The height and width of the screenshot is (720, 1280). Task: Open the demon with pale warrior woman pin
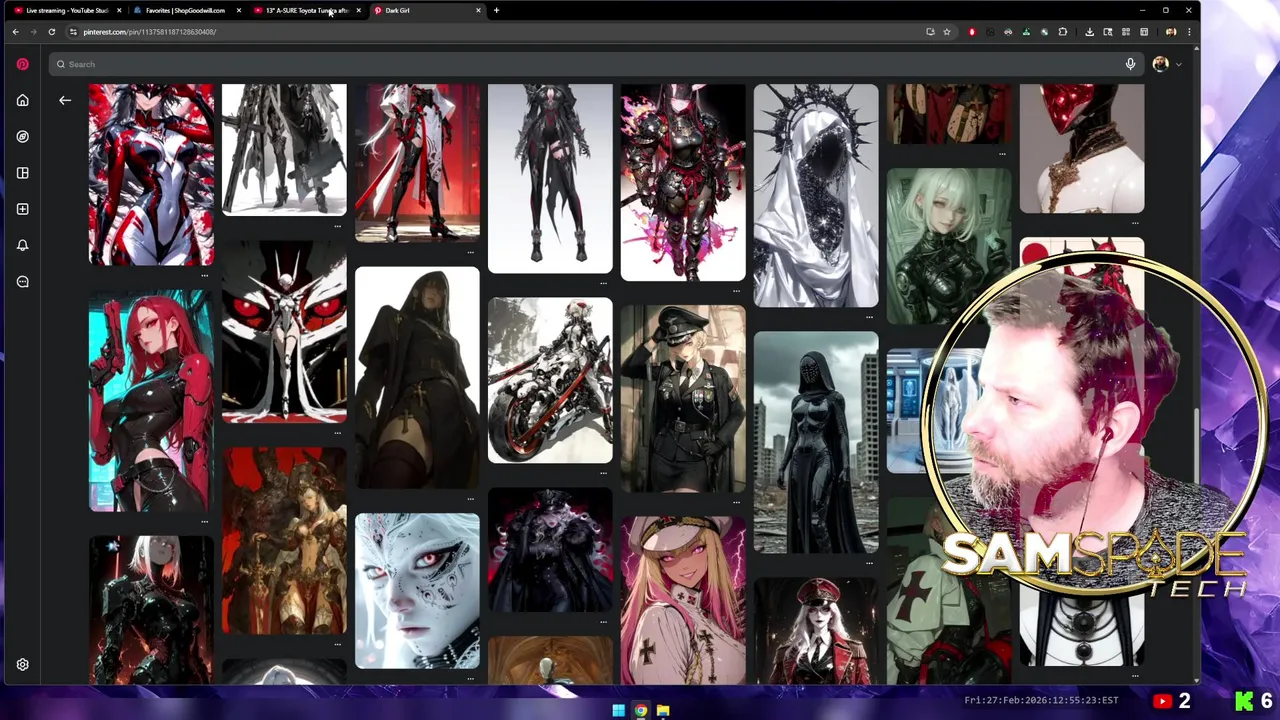point(284,540)
